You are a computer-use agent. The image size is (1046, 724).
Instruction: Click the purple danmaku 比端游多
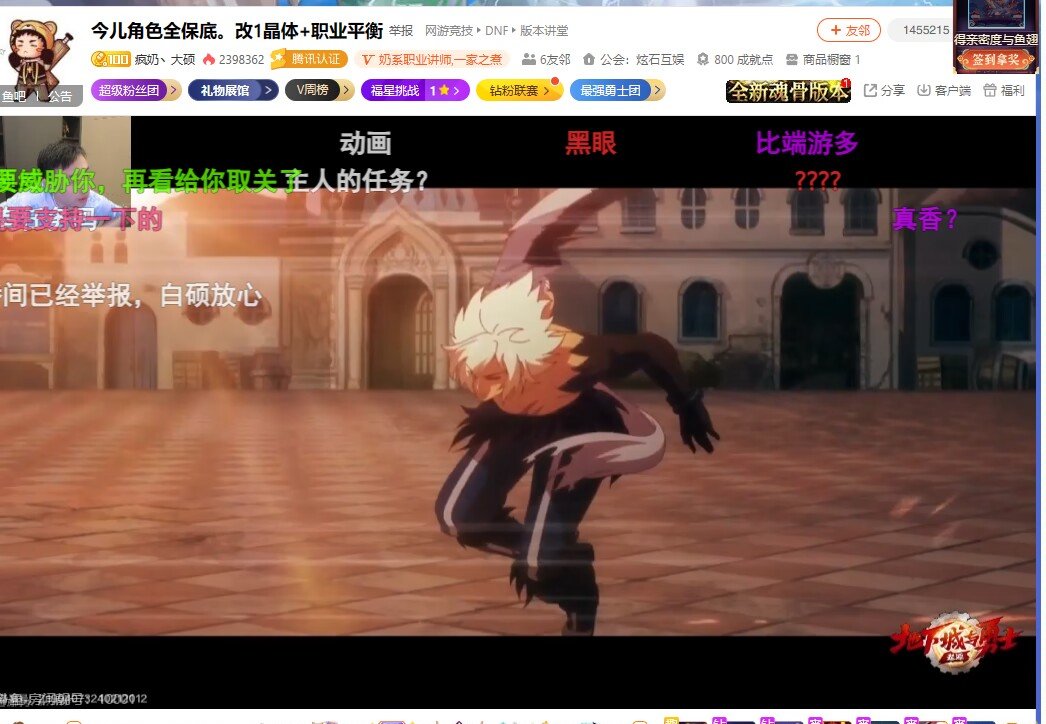coord(807,143)
